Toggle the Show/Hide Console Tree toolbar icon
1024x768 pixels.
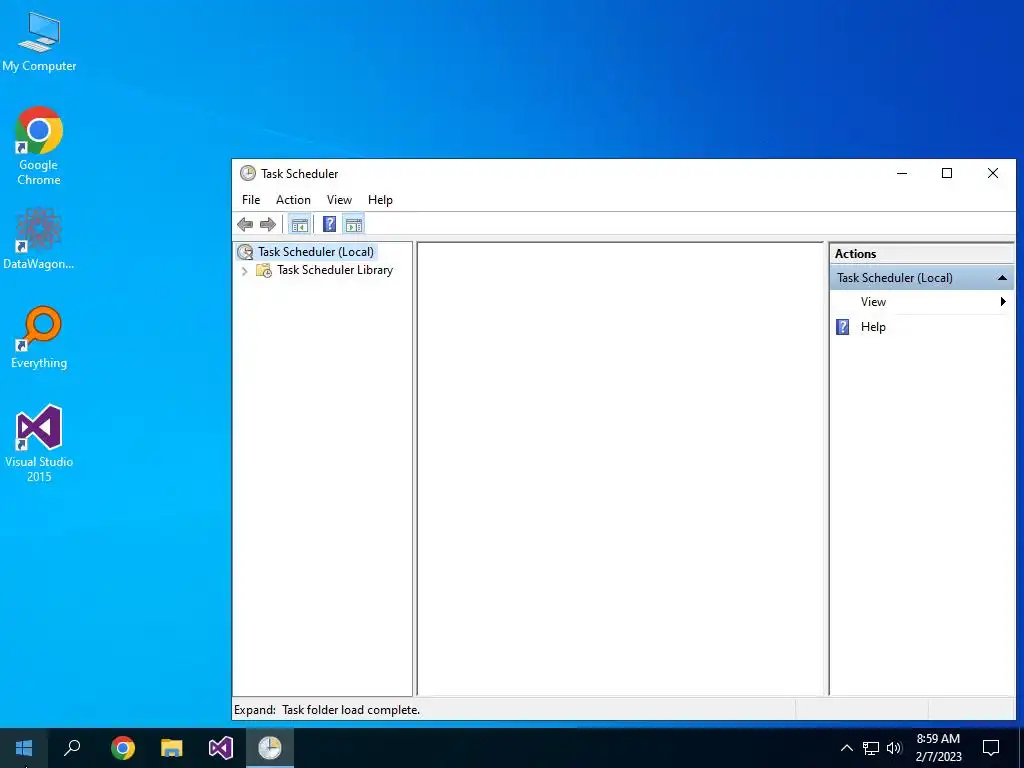300,225
